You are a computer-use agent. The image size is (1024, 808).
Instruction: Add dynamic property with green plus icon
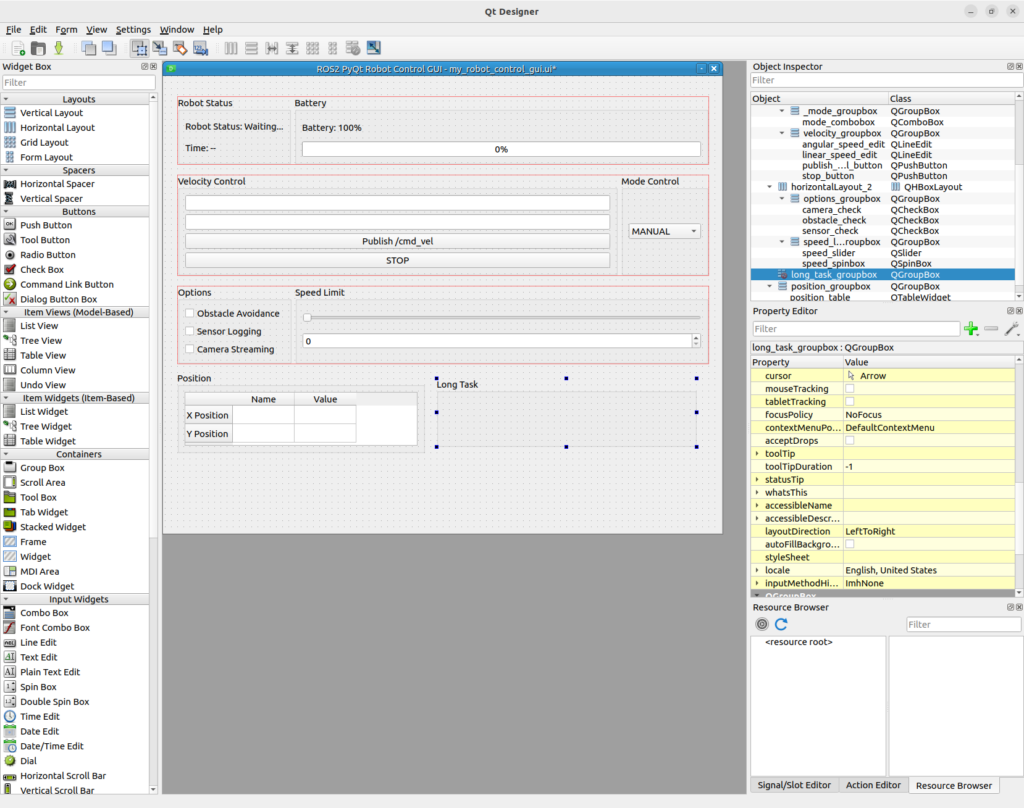(x=971, y=329)
